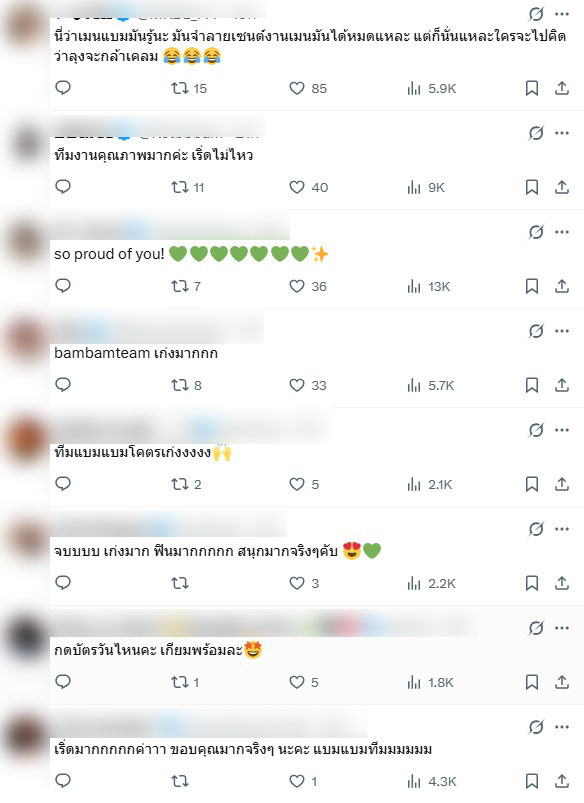584x803 pixels.
Task: Open the Grok circle-slash icon on 'so proud of you!' tweet
Action: [x=536, y=232]
